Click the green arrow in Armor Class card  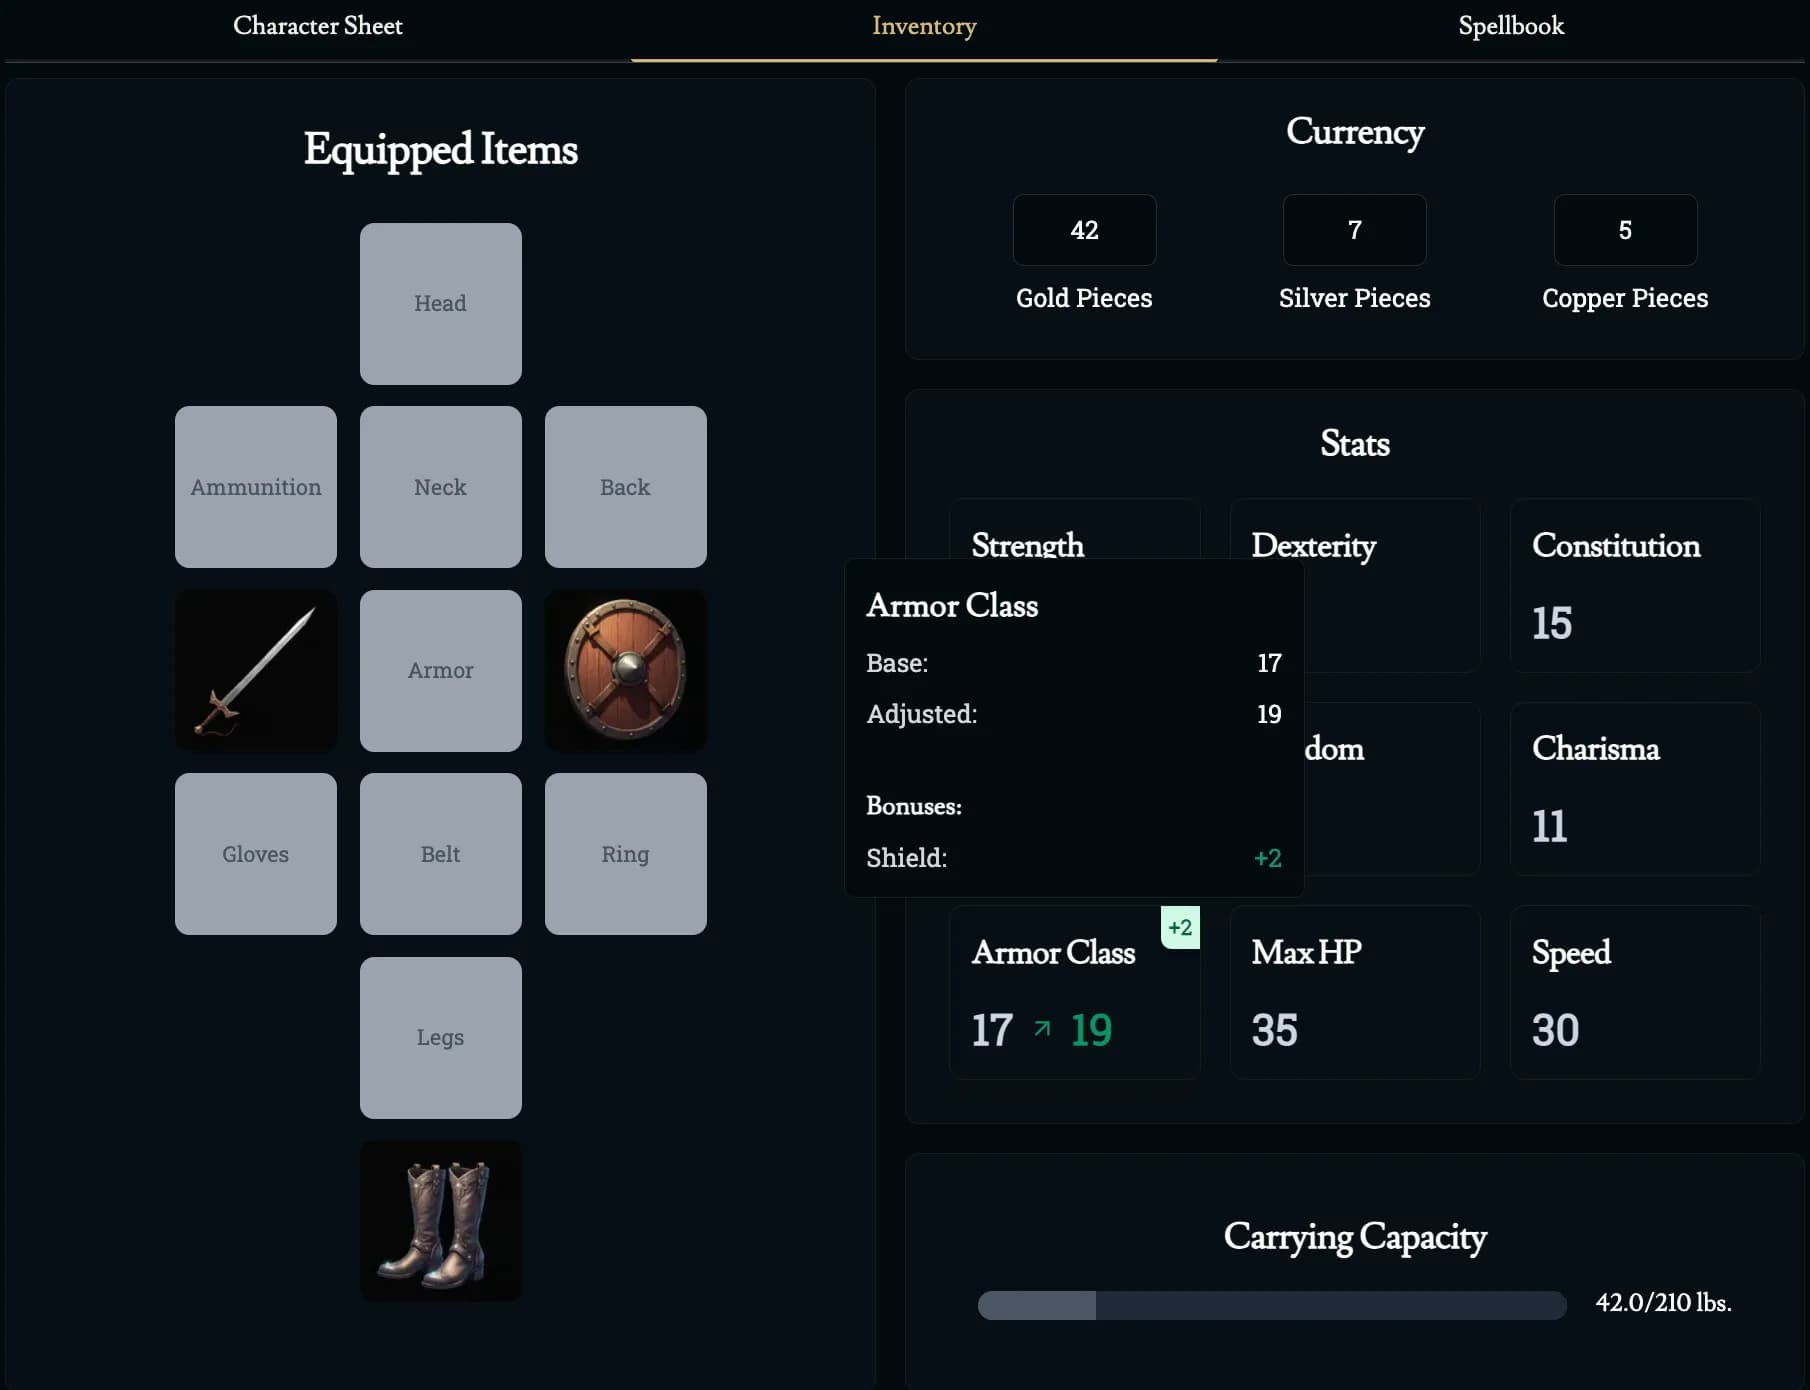click(x=1042, y=1028)
